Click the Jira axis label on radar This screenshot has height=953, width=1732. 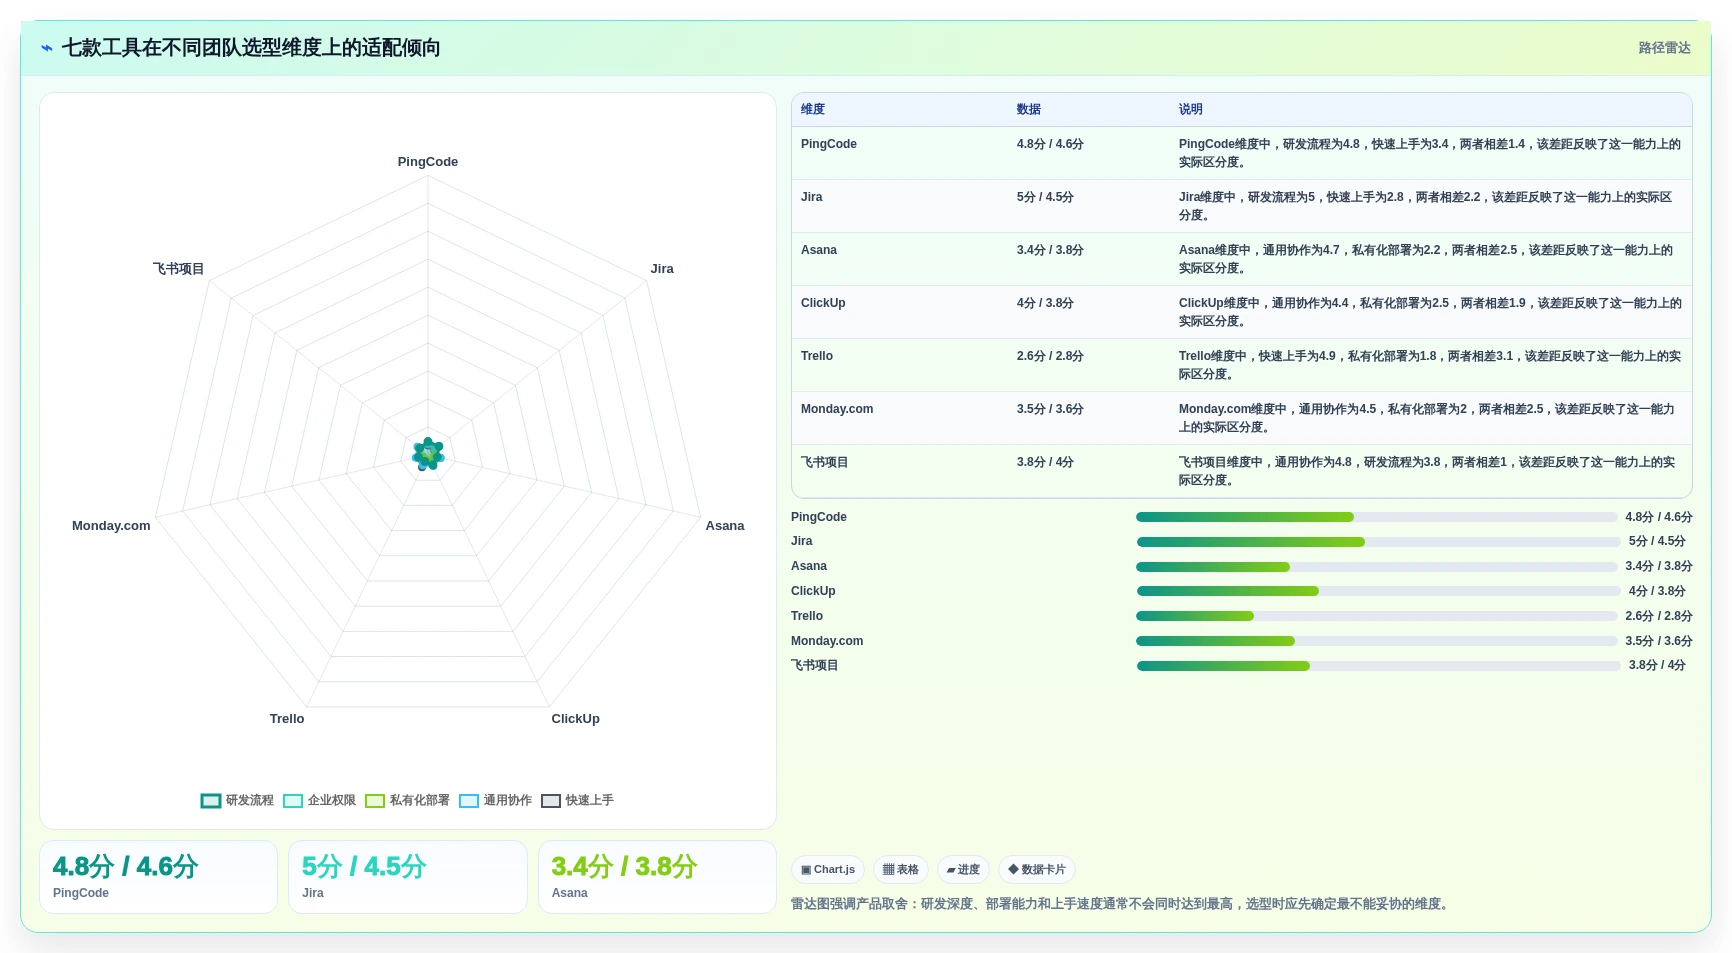click(662, 269)
